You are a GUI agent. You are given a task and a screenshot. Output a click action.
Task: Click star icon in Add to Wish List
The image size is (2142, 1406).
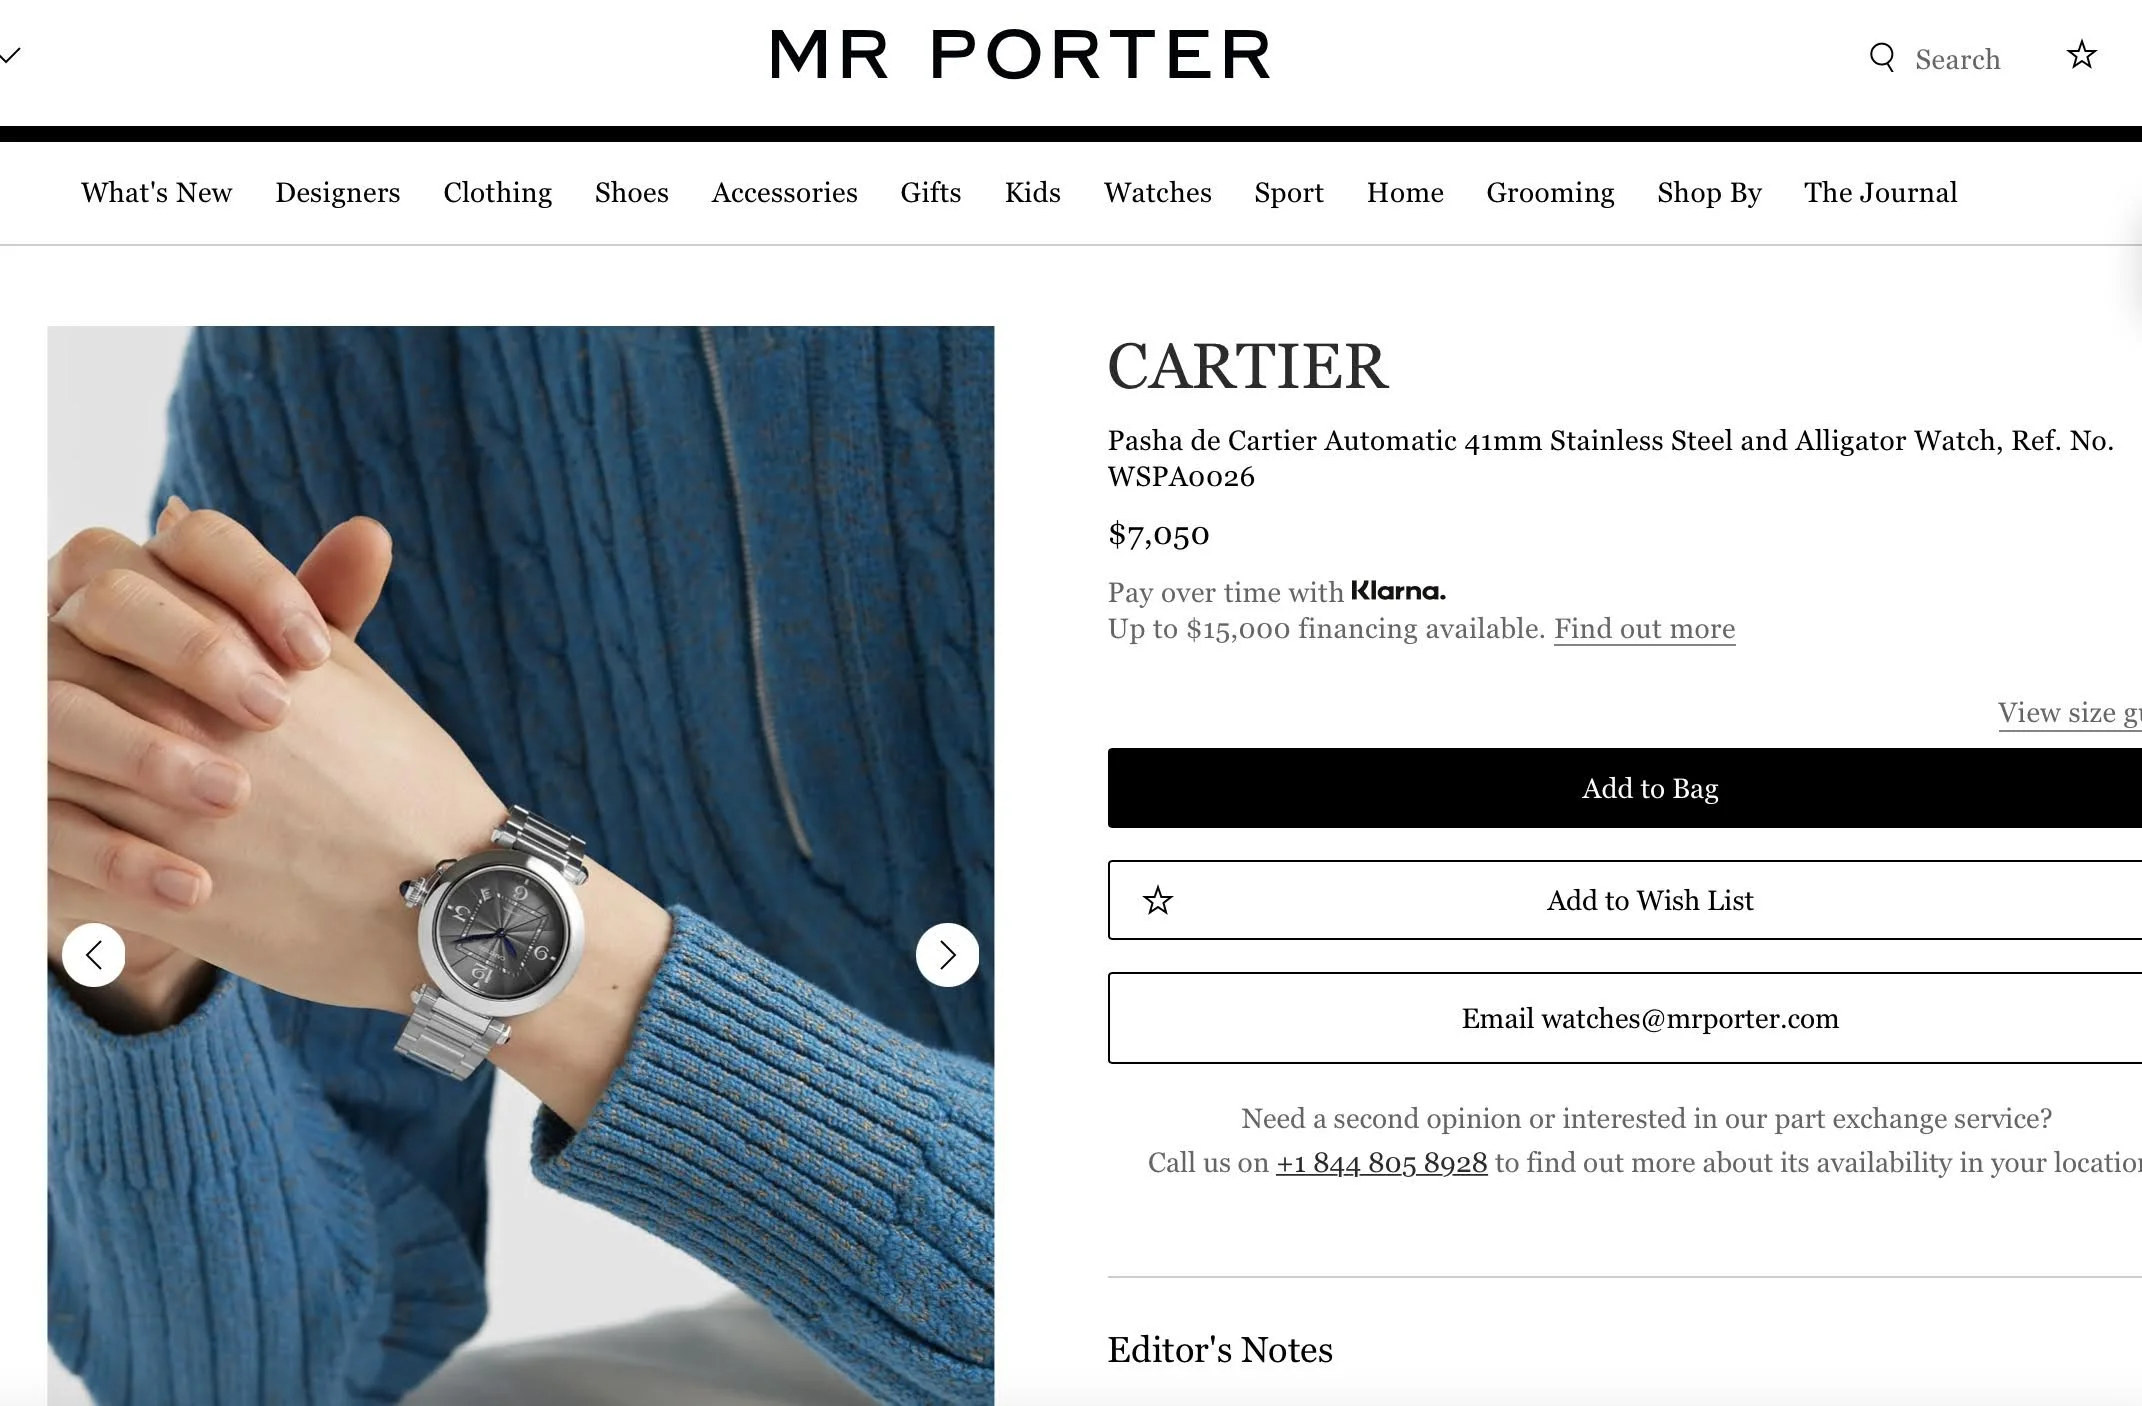click(x=1158, y=900)
